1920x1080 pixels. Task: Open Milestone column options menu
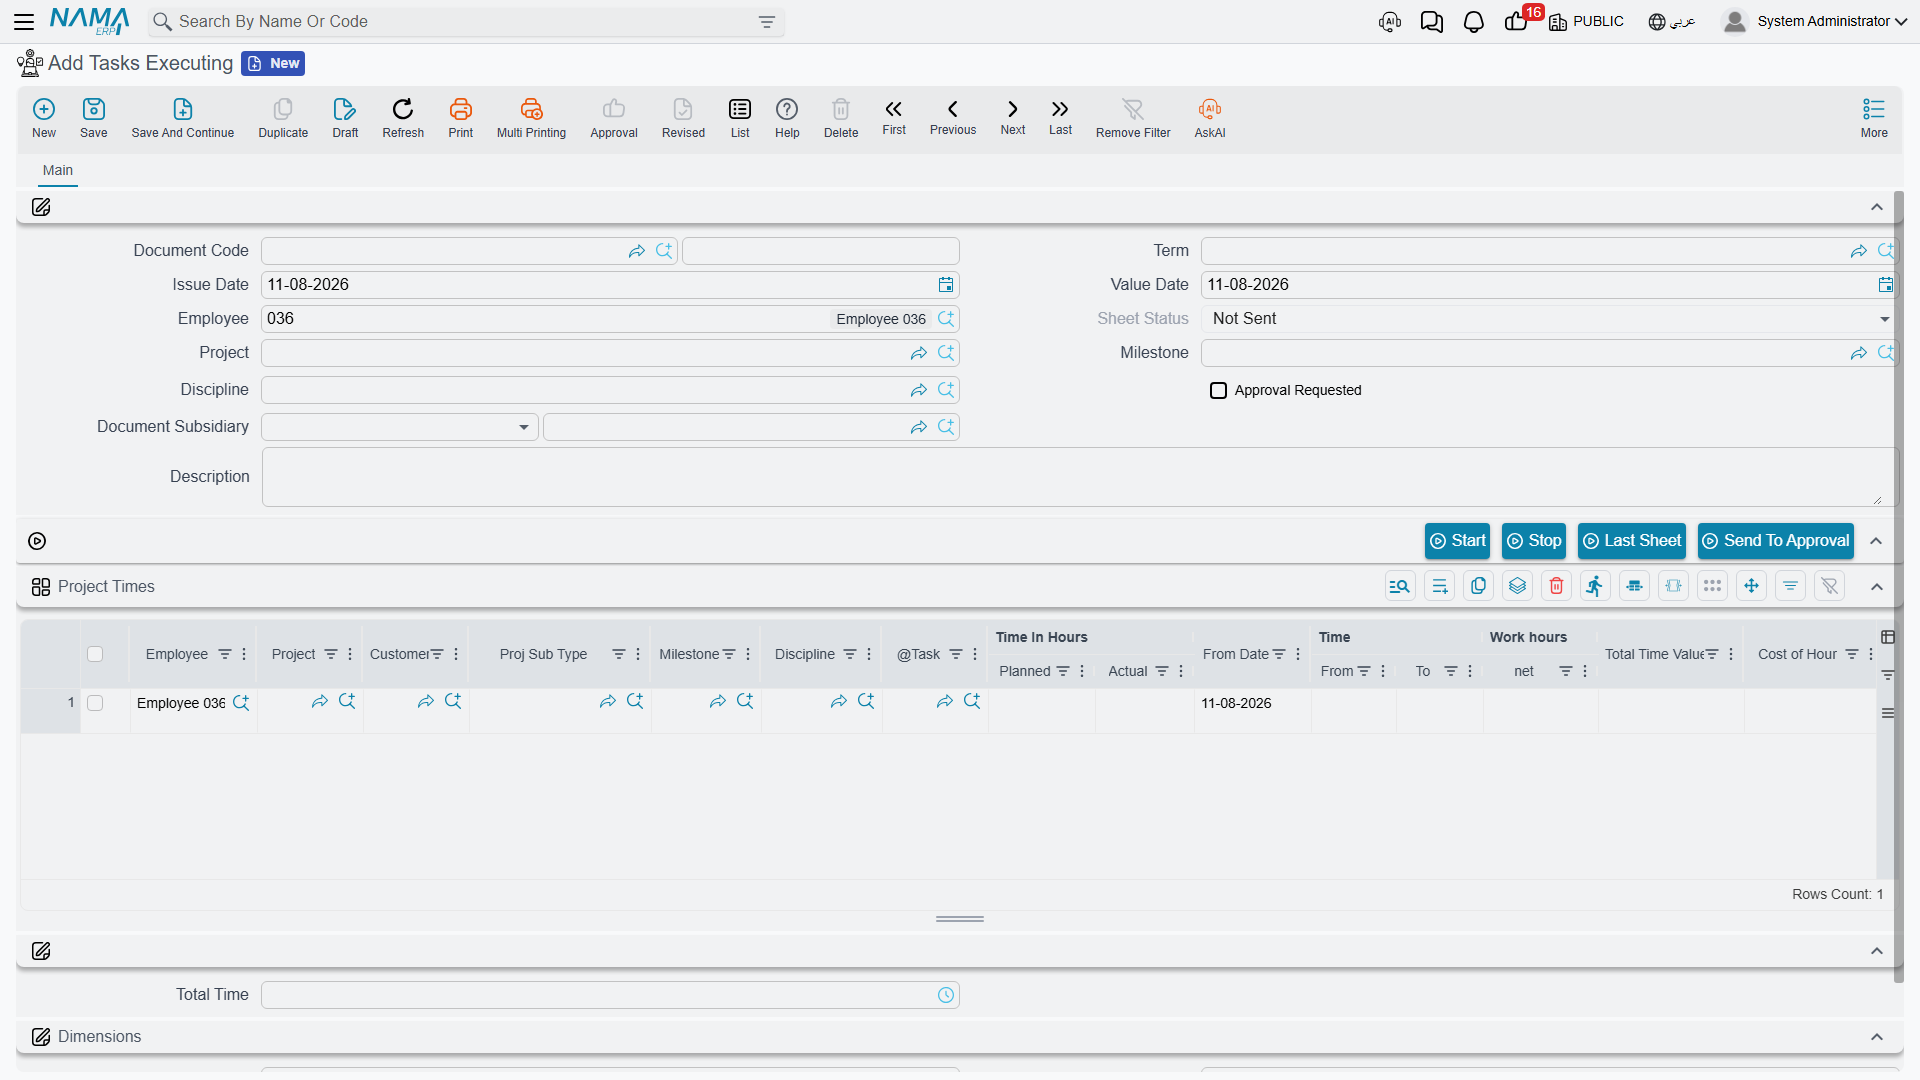748,654
